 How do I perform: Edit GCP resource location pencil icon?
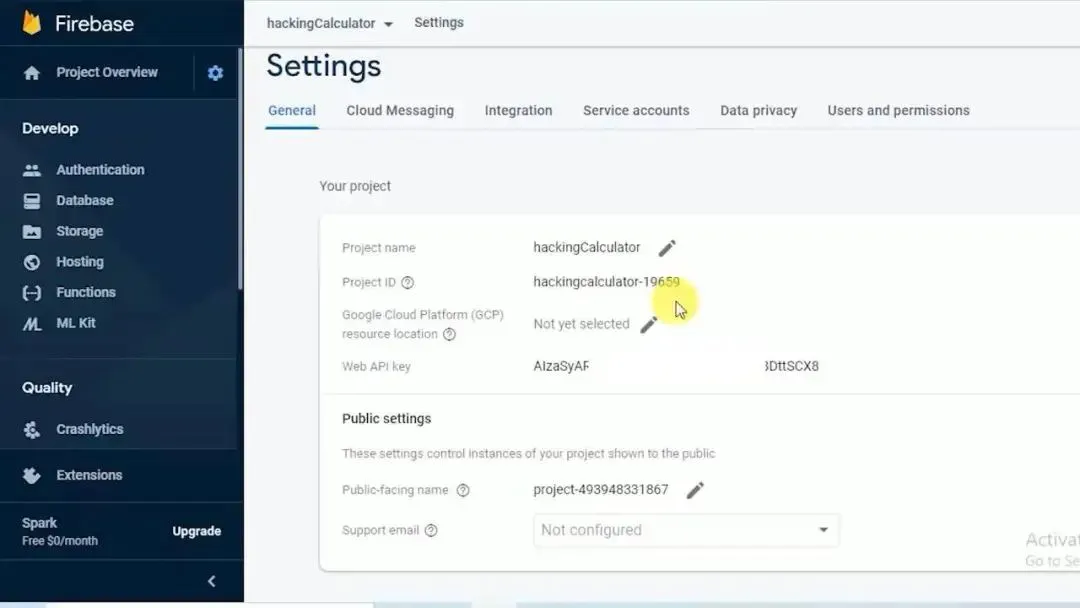pyautogui.click(x=649, y=324)
